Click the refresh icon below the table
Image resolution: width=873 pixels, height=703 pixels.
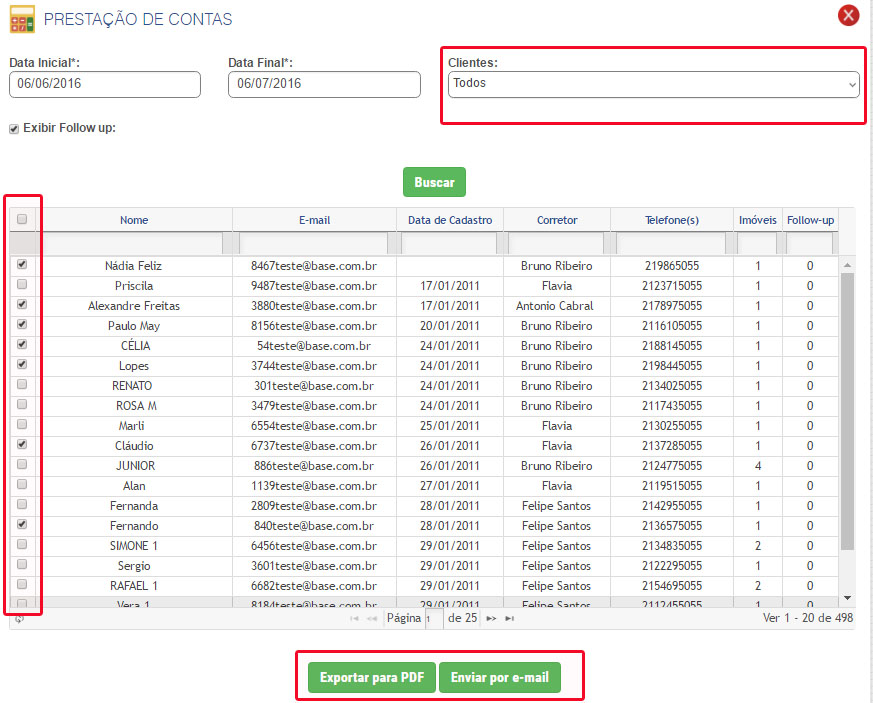pyautogui.click(x=17, y=619)
